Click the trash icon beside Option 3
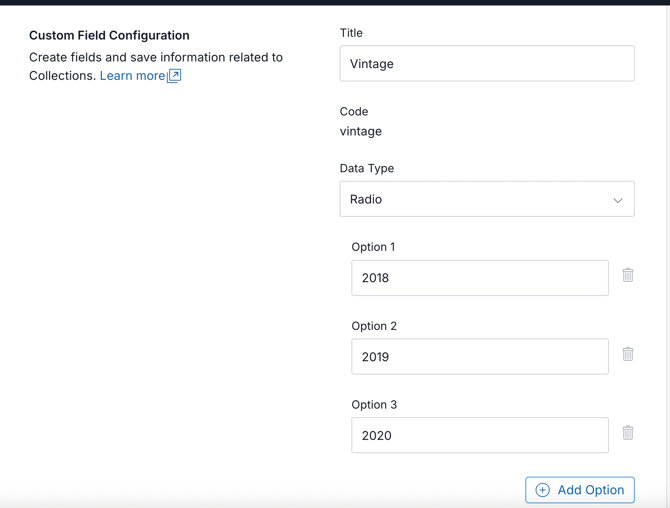The height and width of the screenshot is (508, 670). [x=628, y=433]
